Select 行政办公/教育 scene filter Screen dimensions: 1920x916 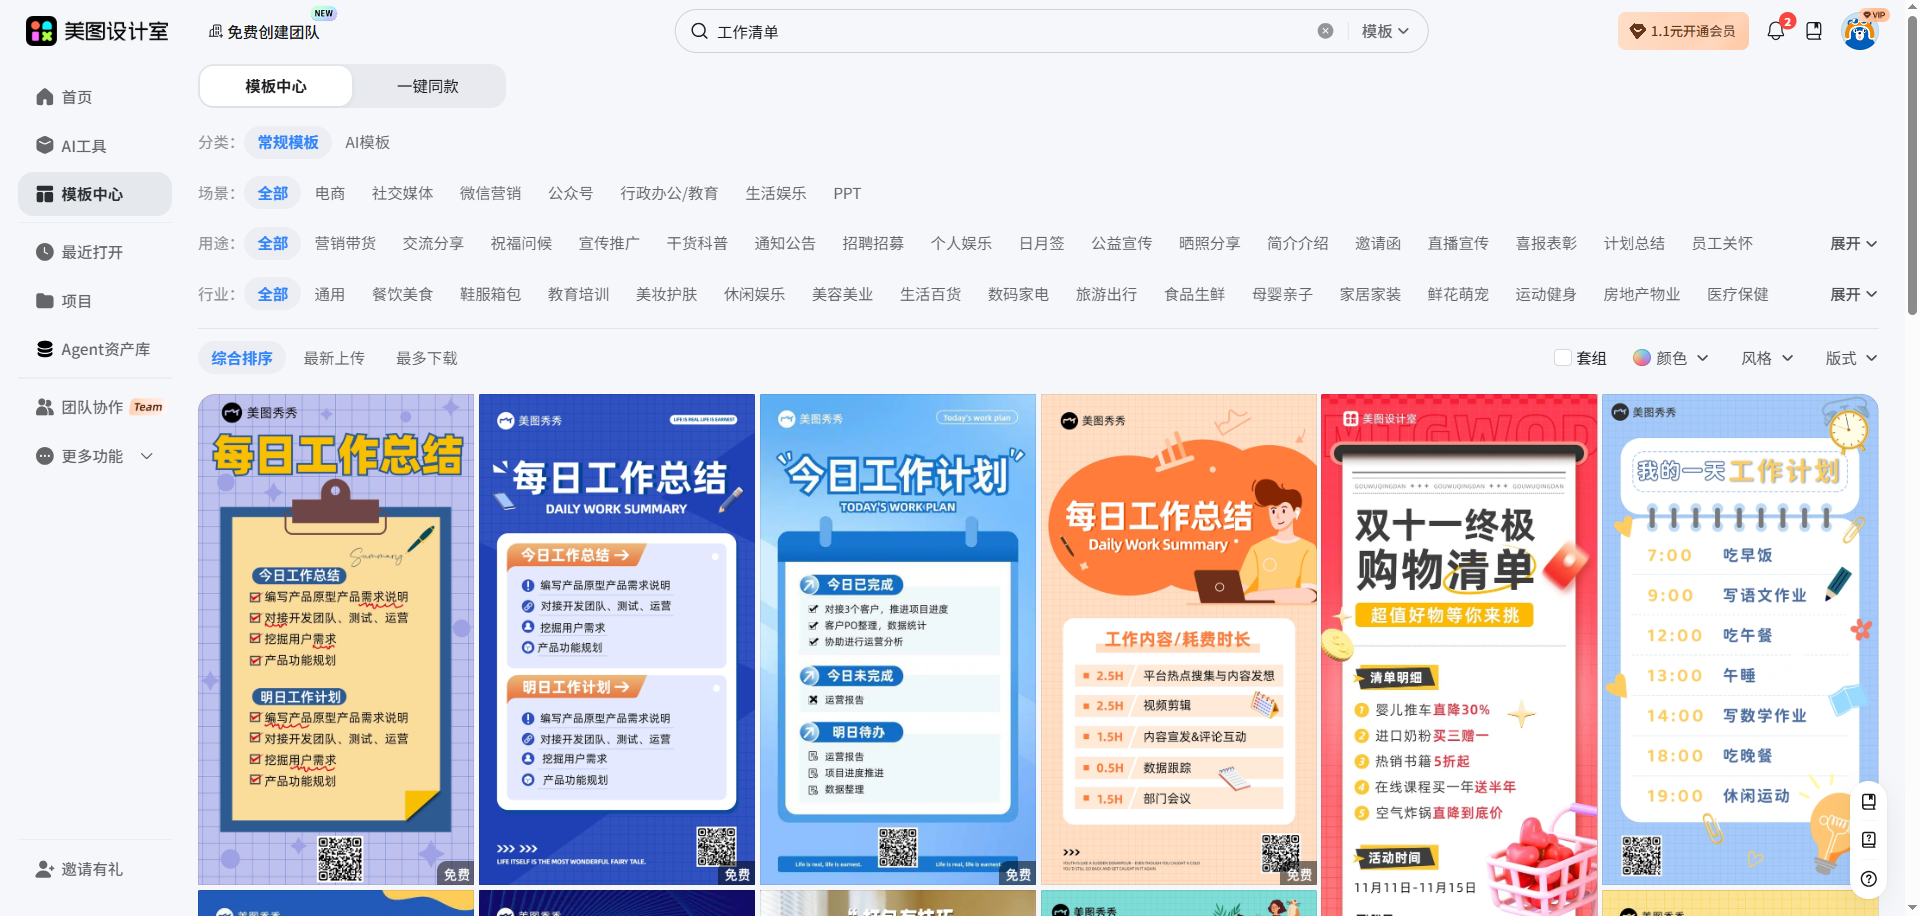668,193
